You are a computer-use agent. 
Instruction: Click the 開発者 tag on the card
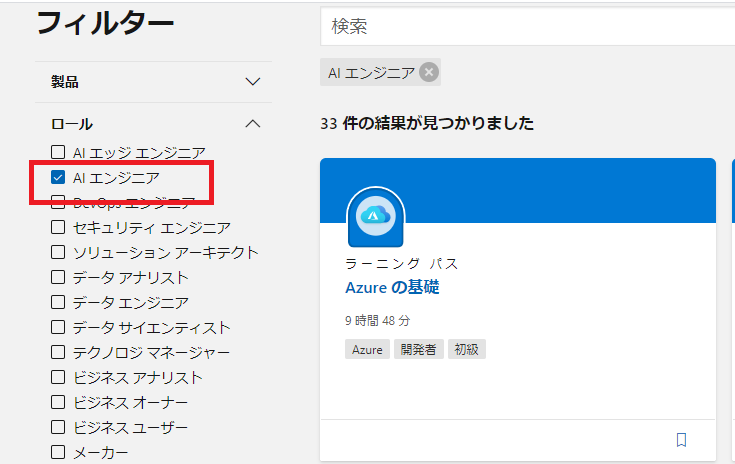419,349
